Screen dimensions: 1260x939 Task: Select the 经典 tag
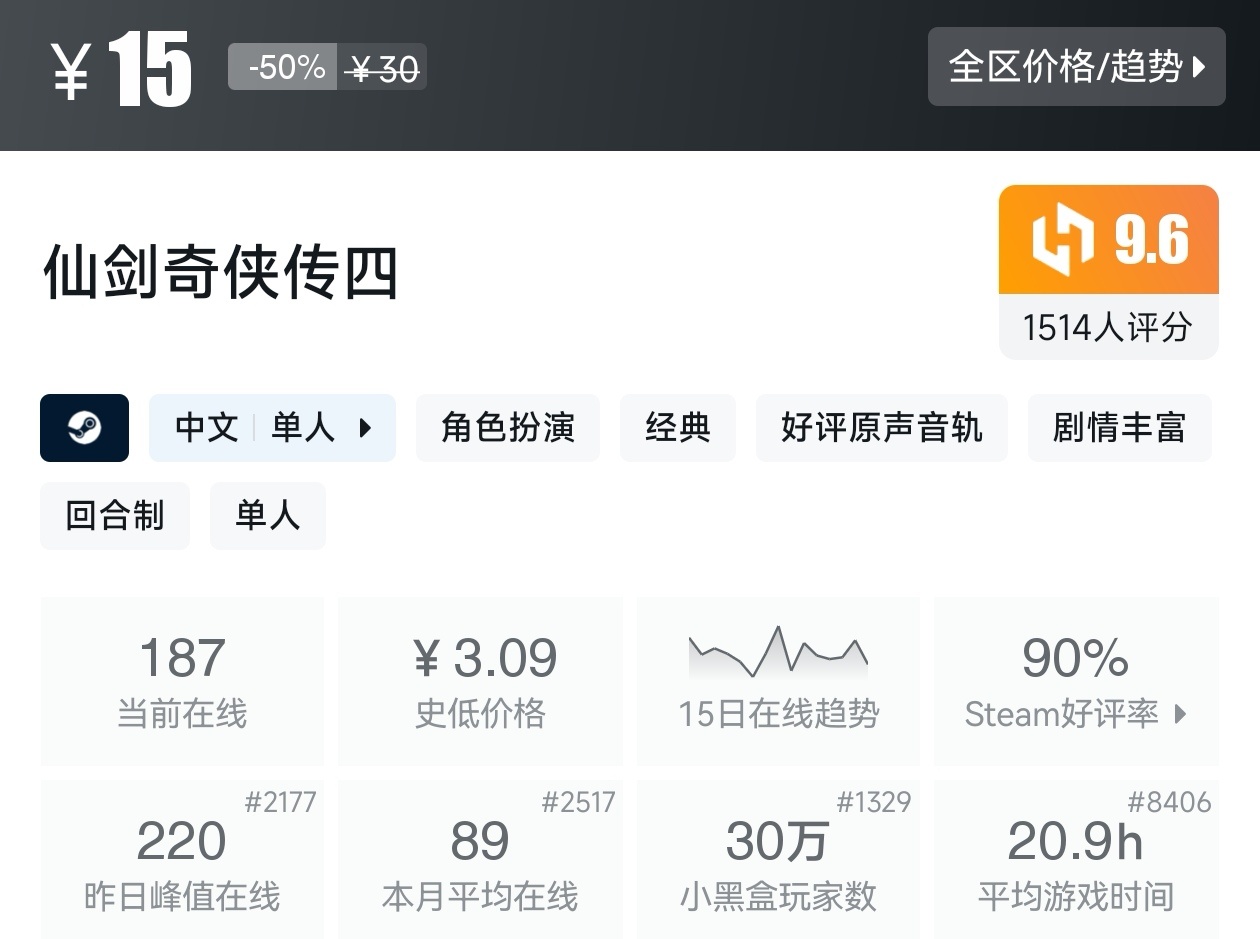[x=678, y=428]
